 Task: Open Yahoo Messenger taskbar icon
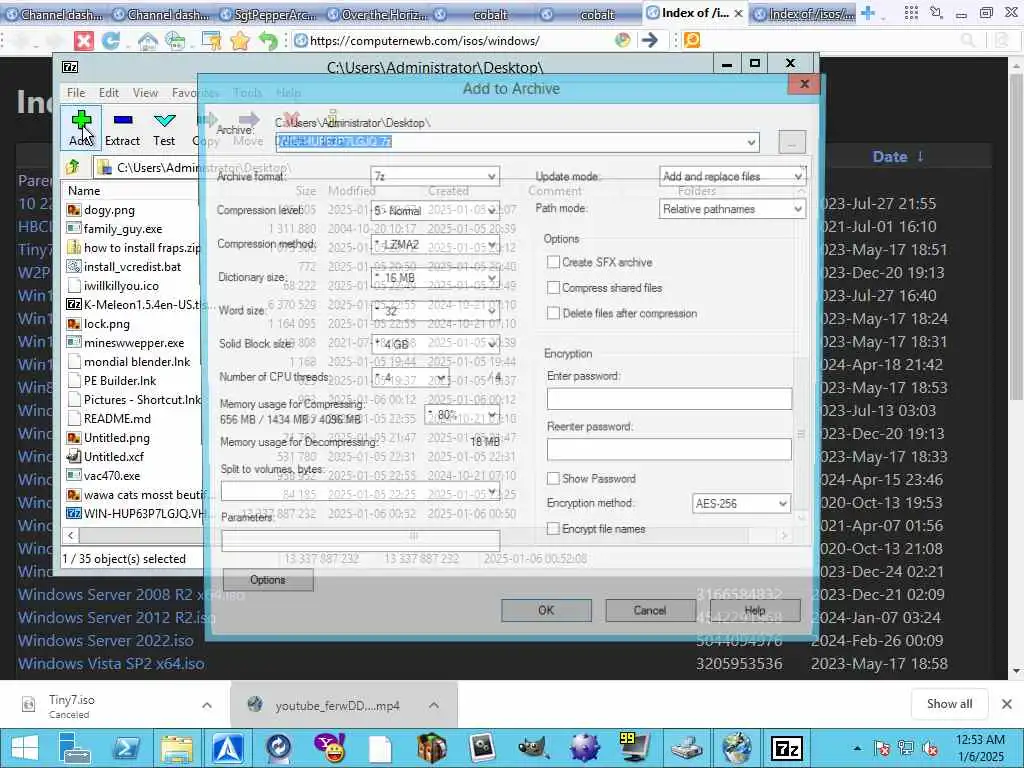[330, 748]
